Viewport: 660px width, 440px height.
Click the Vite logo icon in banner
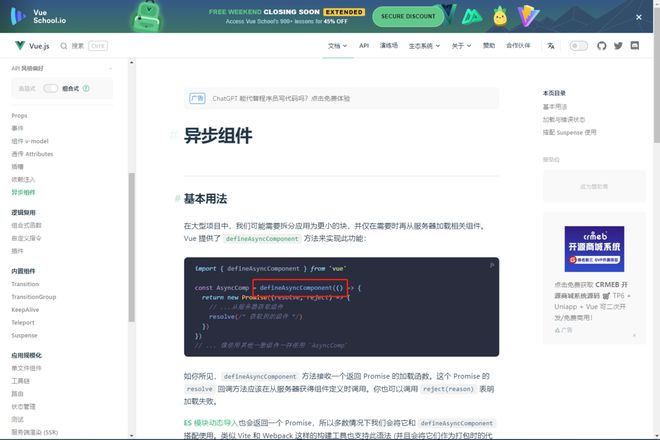pos(528,16)
